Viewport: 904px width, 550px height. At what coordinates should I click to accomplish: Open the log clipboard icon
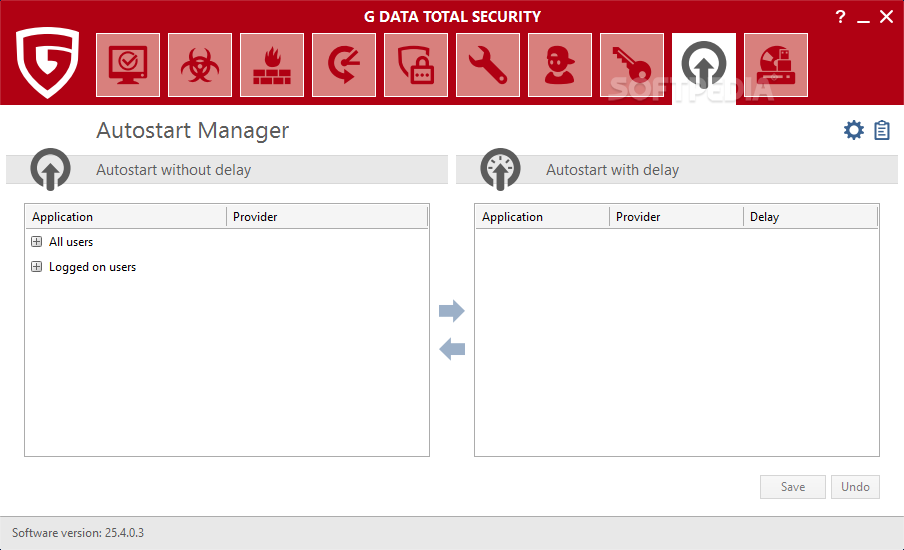[x=882, y=130]
